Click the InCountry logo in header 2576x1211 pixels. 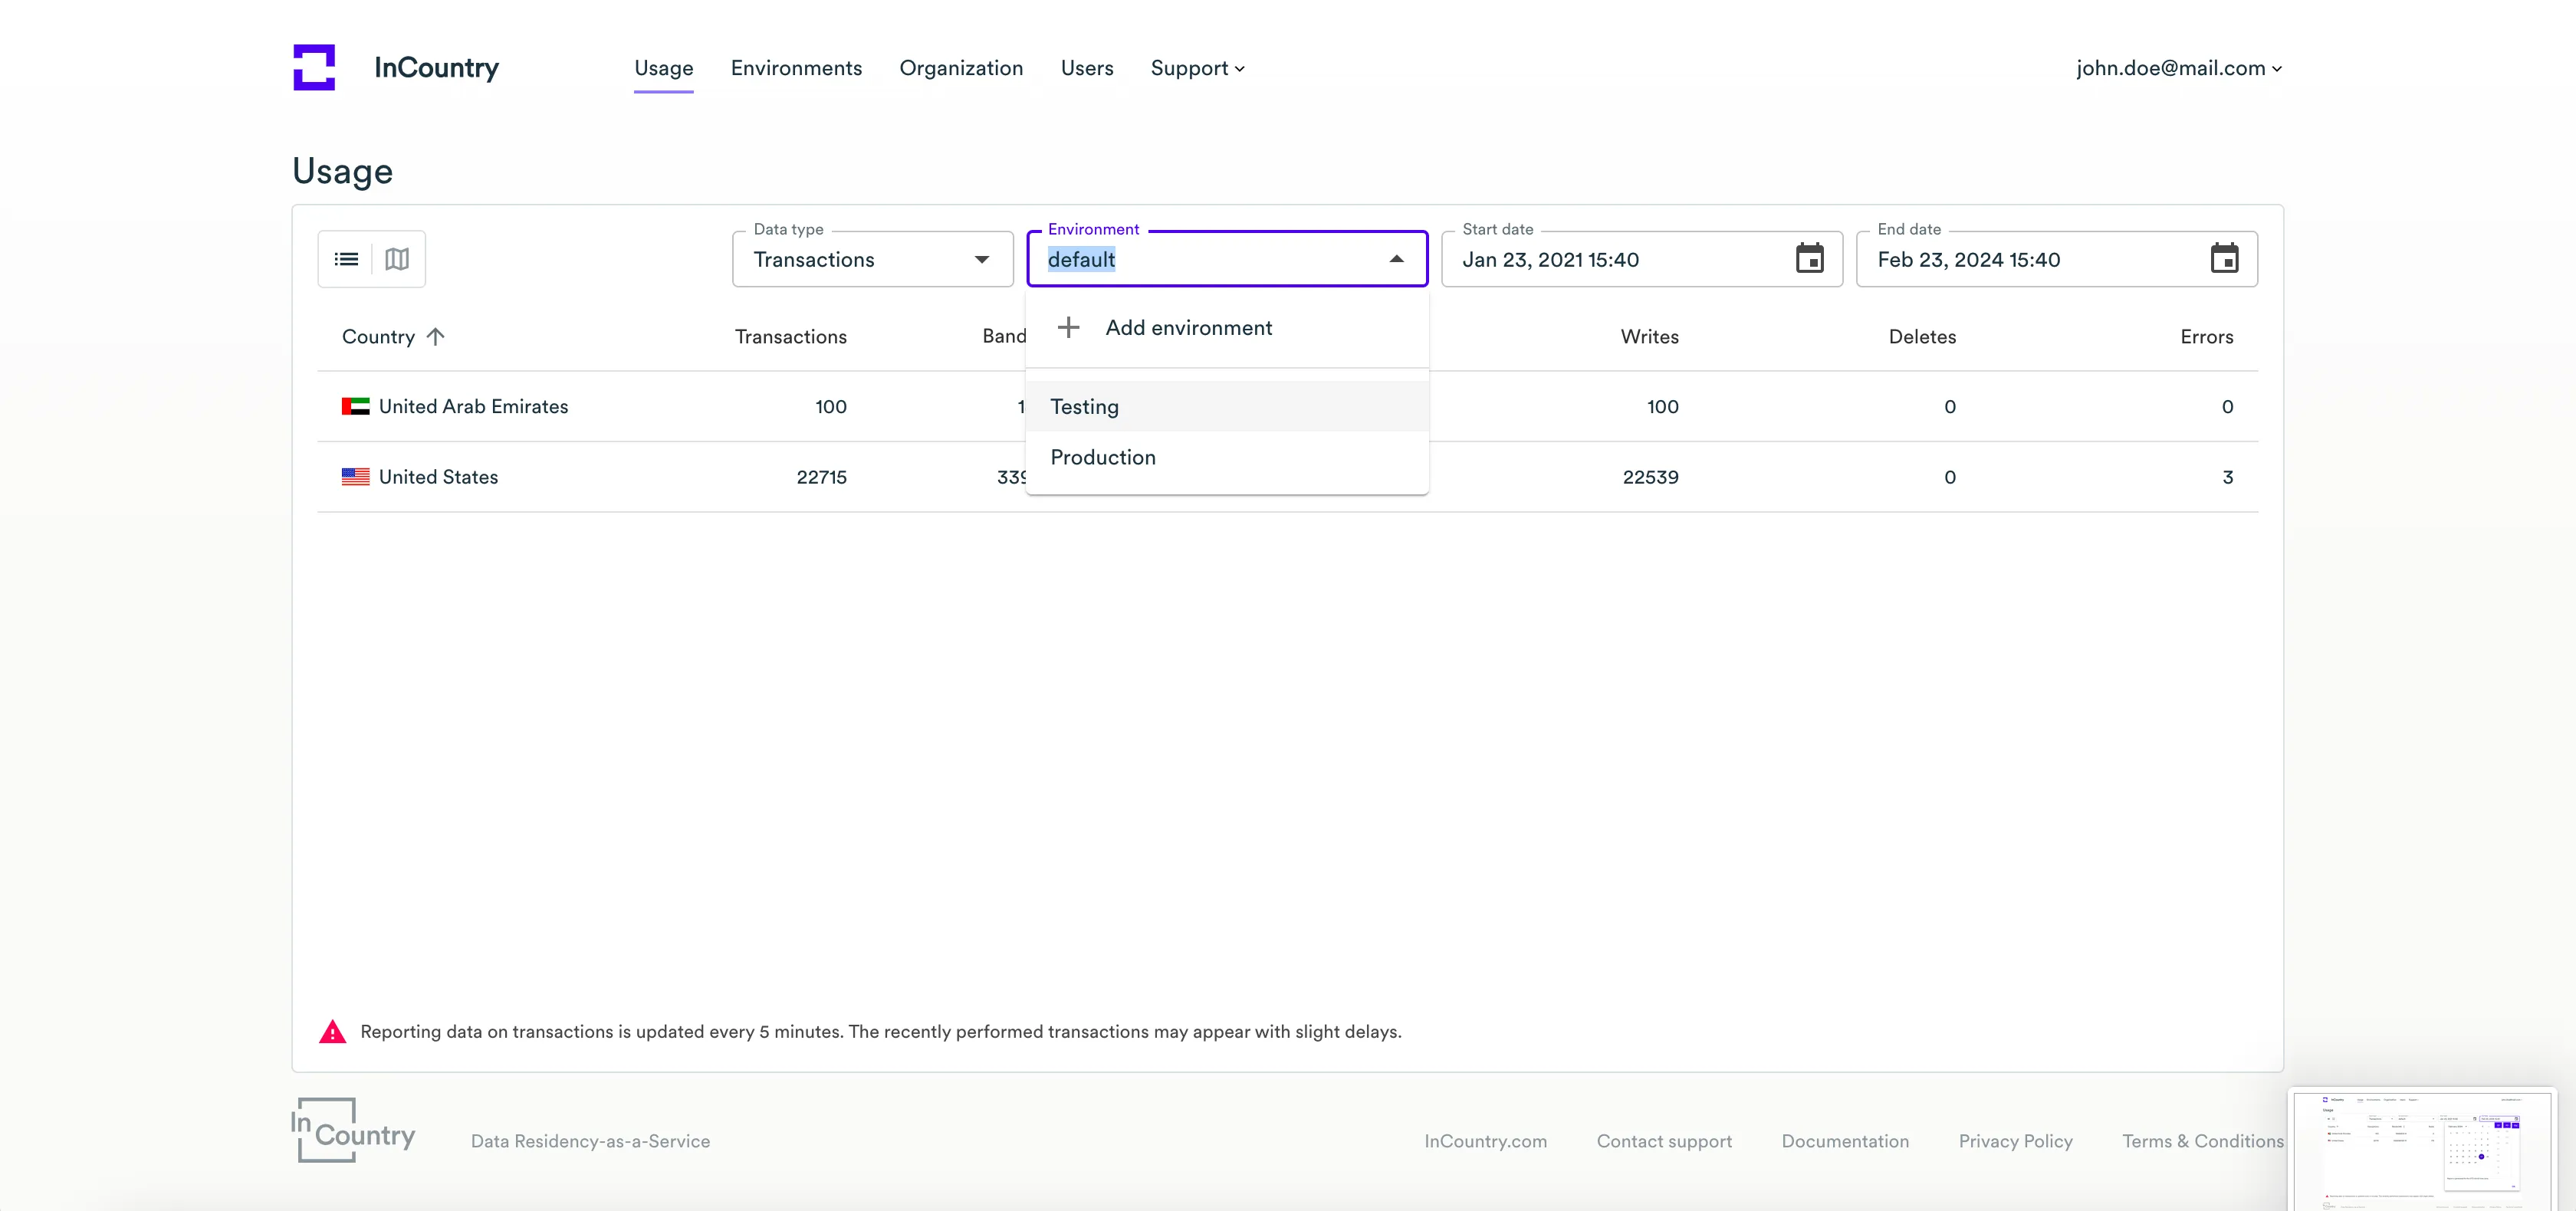(x=314, y=67)
